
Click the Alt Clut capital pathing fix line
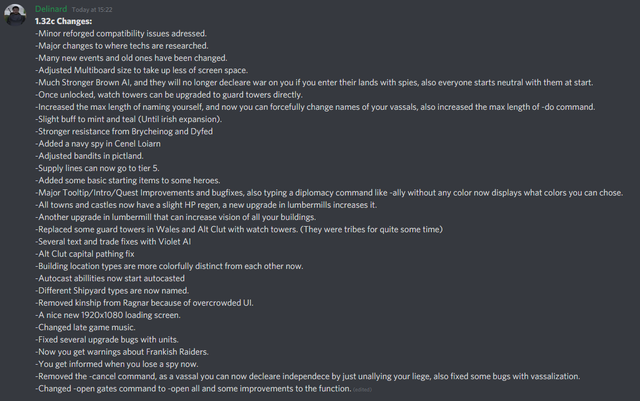click(x=85, y=254)
